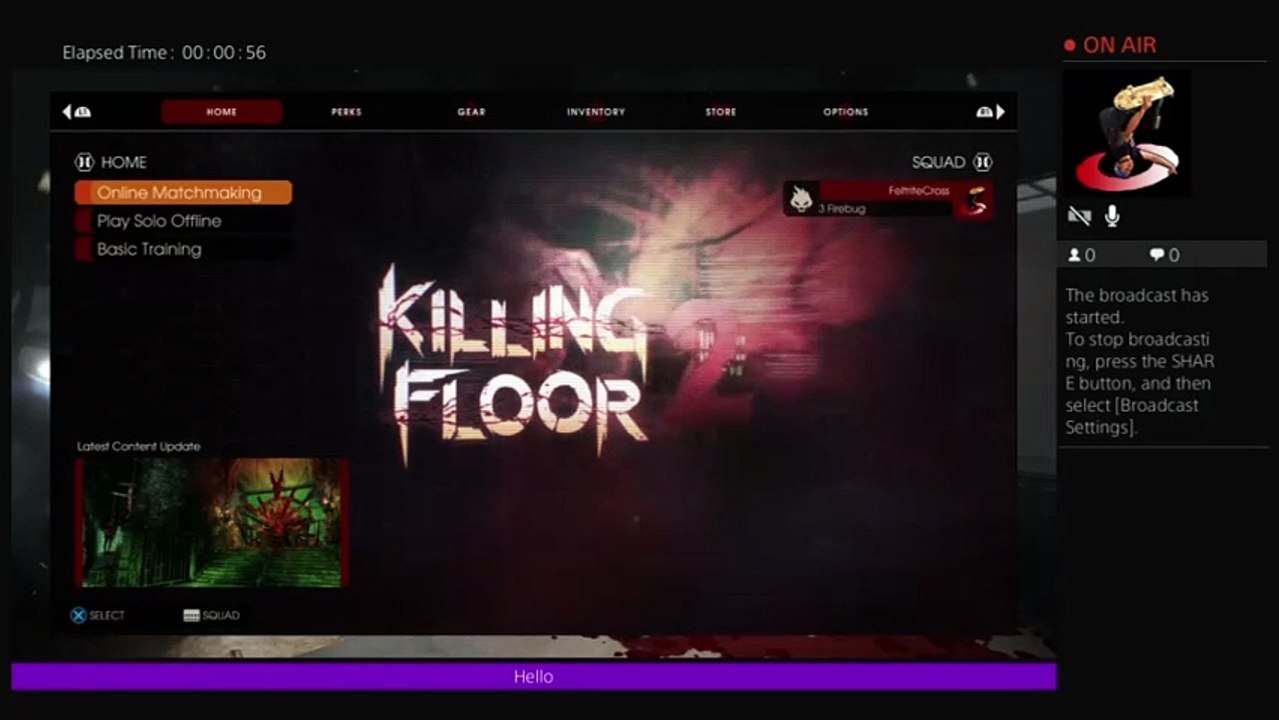Open the STORE tab

(x=721, y=112)
